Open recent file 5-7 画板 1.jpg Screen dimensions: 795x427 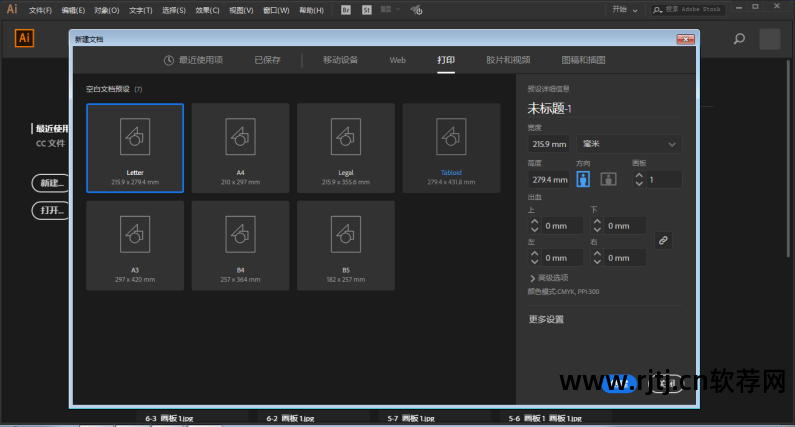pos(411,418)
